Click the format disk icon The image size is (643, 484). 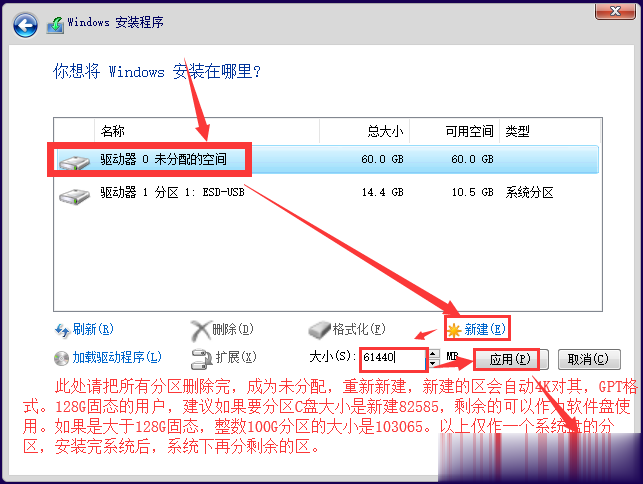point(319,330)
